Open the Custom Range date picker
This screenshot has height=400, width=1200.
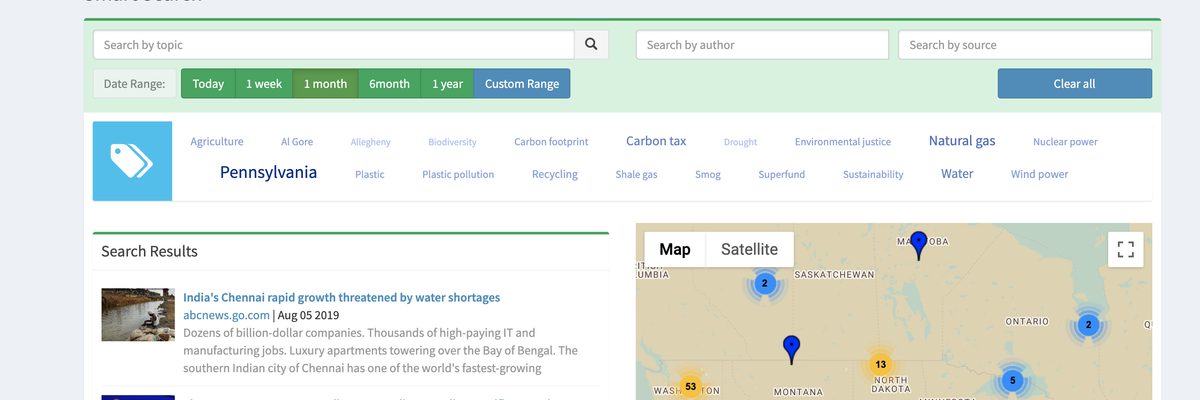(x=522, y=84)
